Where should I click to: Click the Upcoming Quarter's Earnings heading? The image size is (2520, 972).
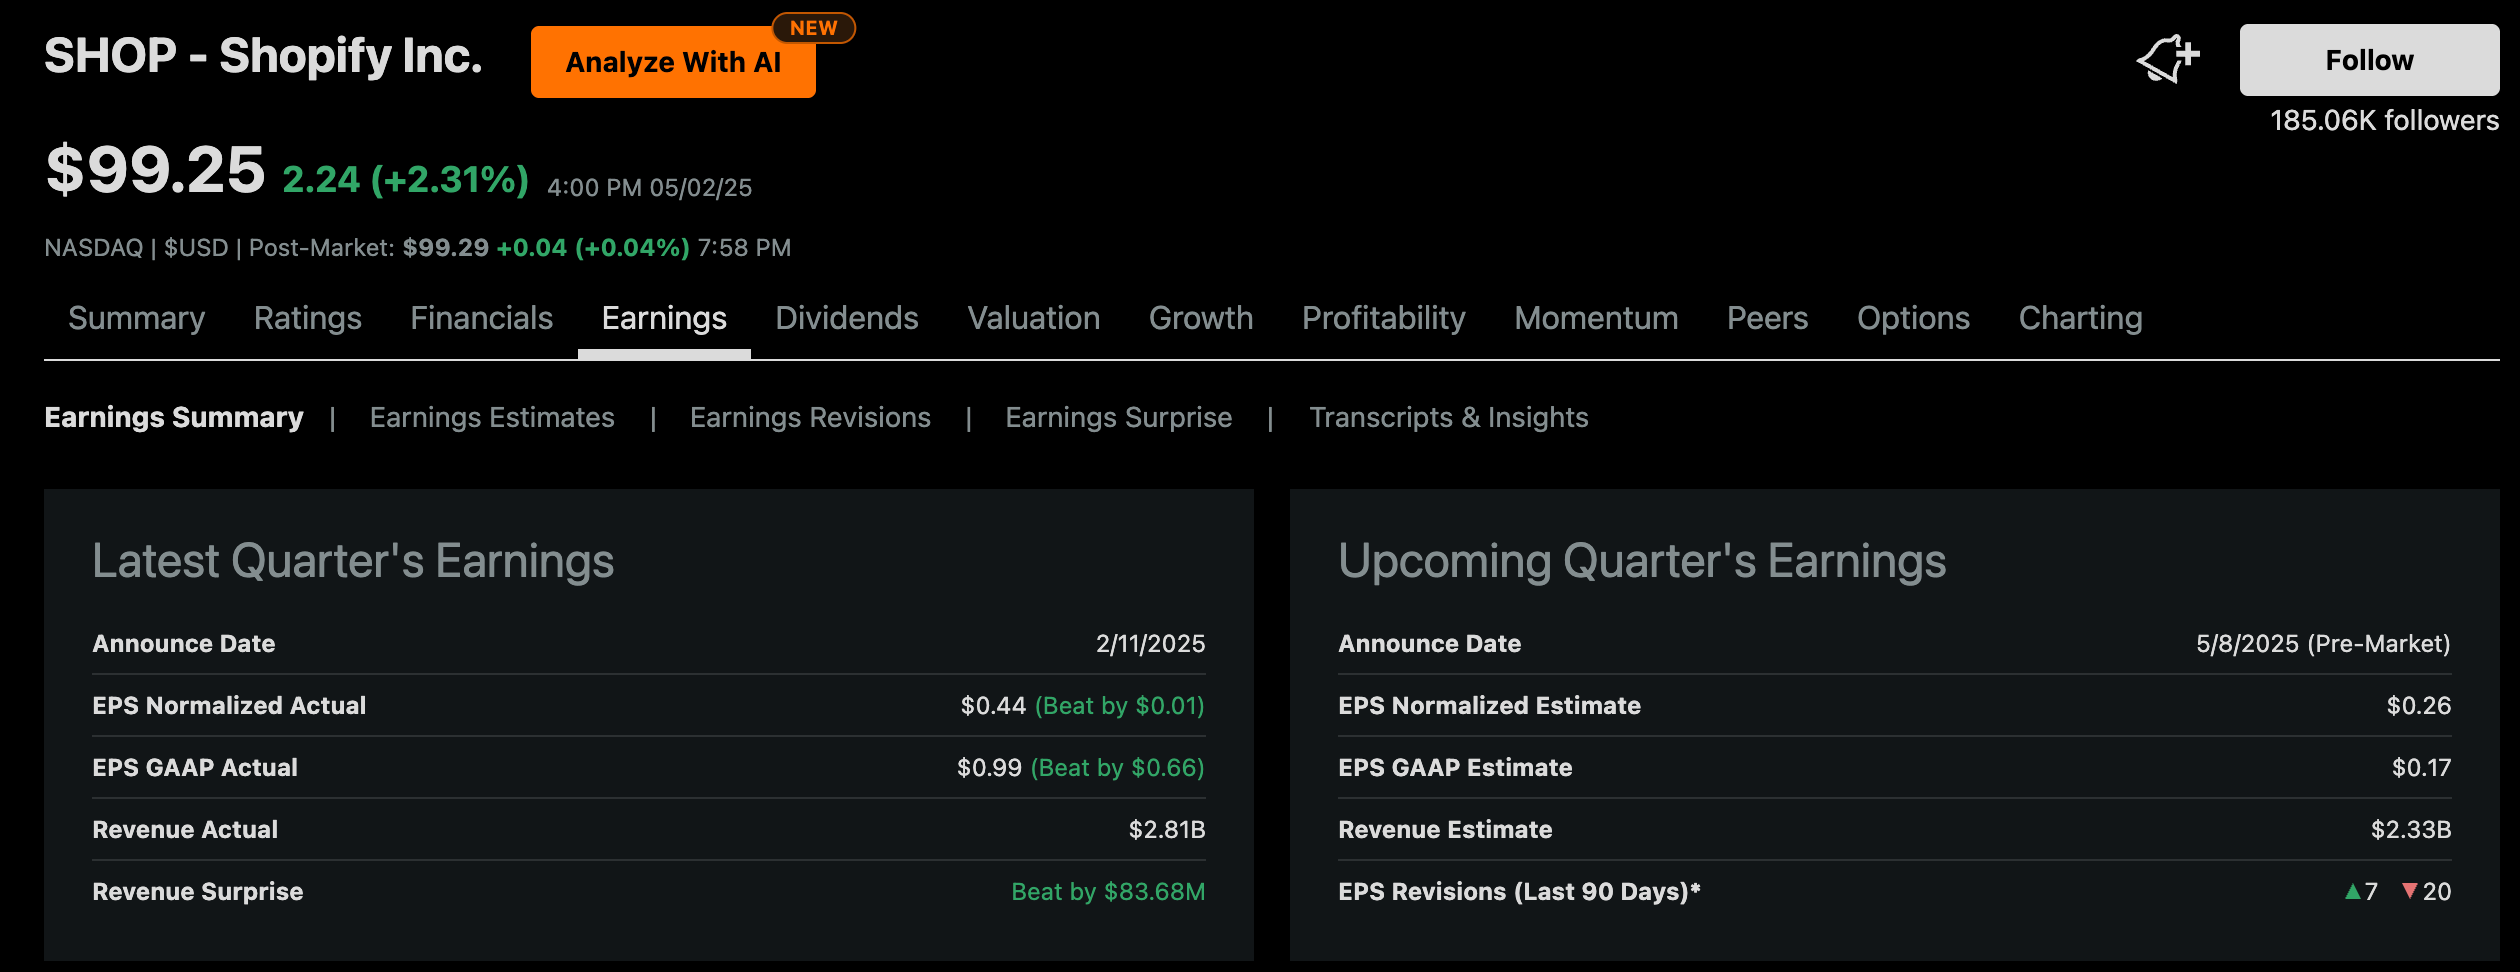pos(1642,561)
